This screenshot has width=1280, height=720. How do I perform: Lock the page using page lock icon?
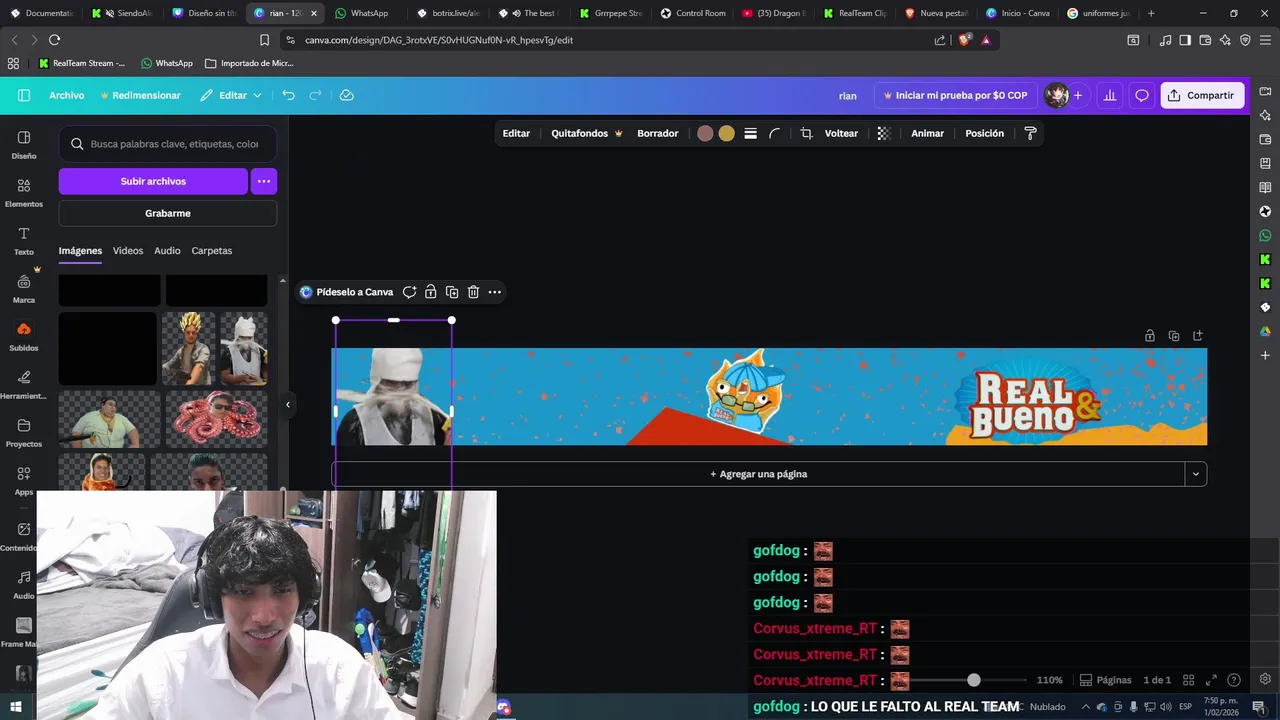click(x=1150, y=336)
